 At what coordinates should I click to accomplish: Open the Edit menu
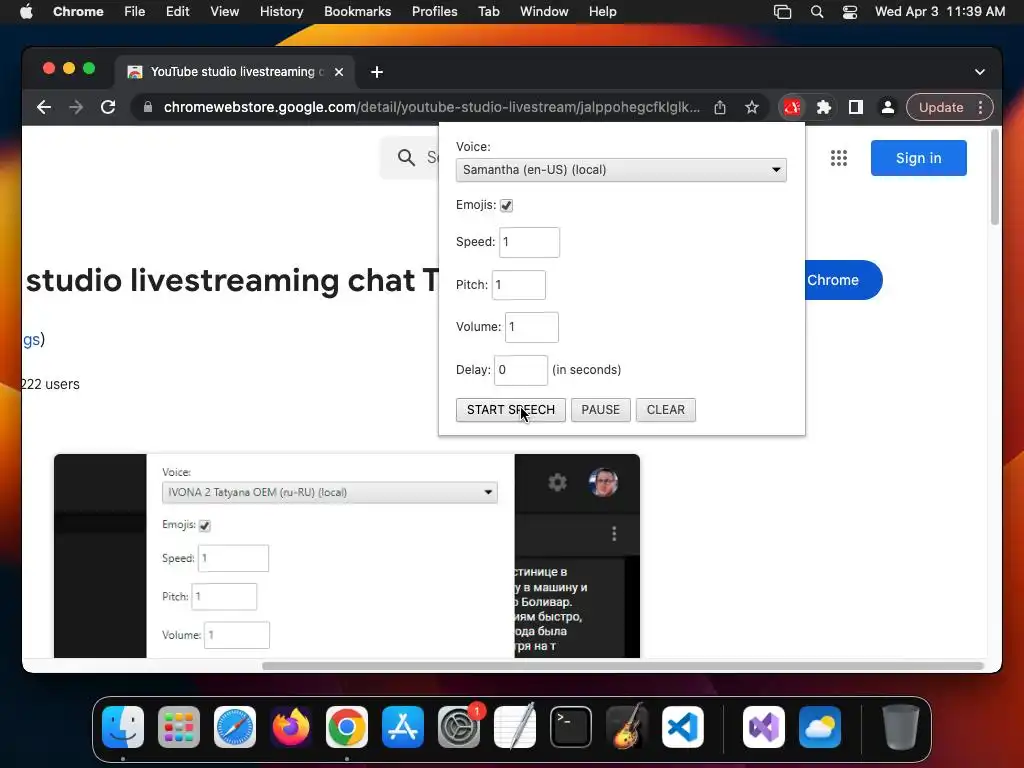tap(177, 12)
